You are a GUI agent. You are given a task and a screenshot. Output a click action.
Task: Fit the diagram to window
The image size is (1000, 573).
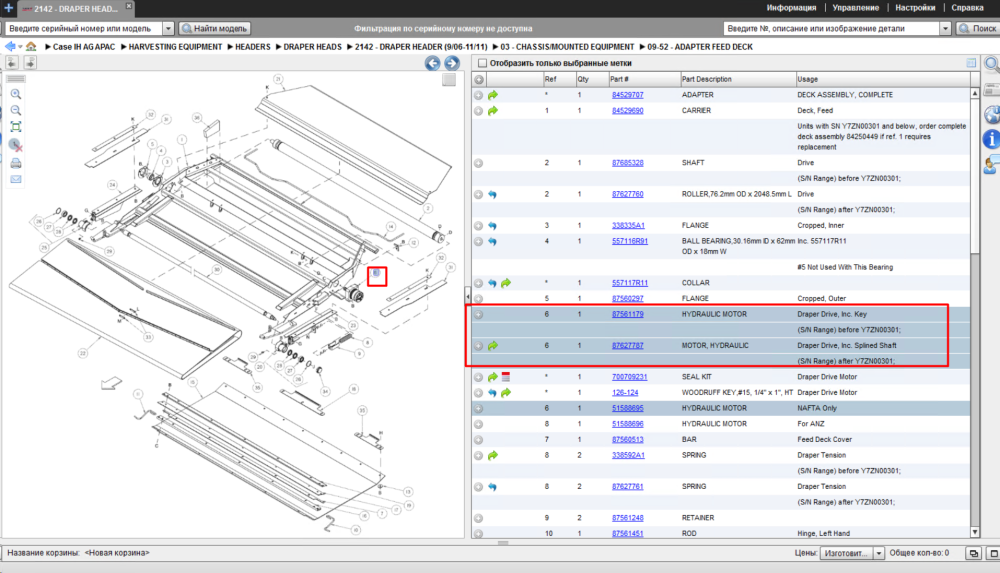pos(16,127)
